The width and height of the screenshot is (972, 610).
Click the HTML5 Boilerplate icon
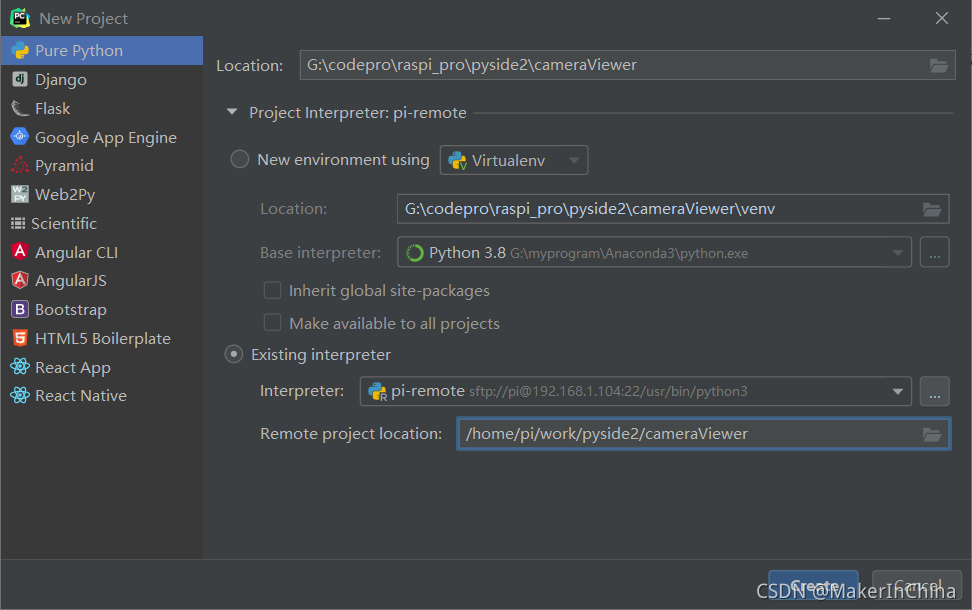(20, 338)
